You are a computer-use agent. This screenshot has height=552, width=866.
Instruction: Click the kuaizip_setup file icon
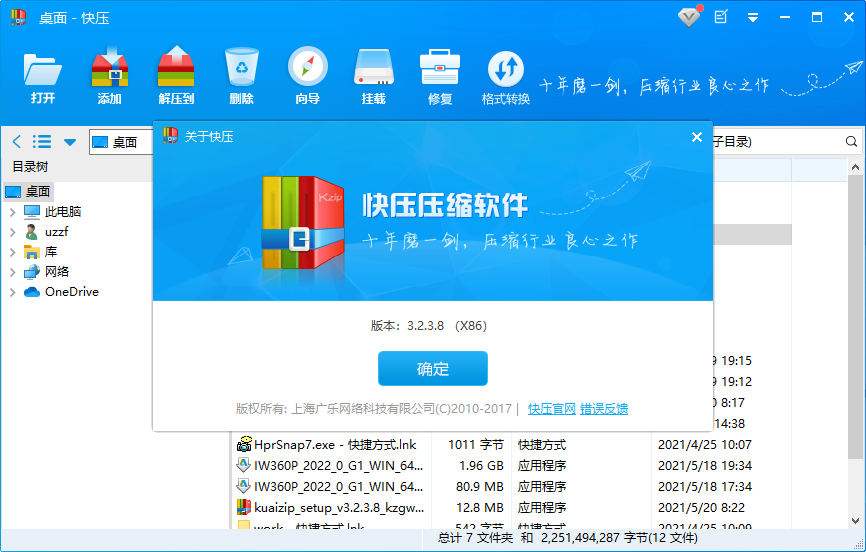click(x=244, y=507)
